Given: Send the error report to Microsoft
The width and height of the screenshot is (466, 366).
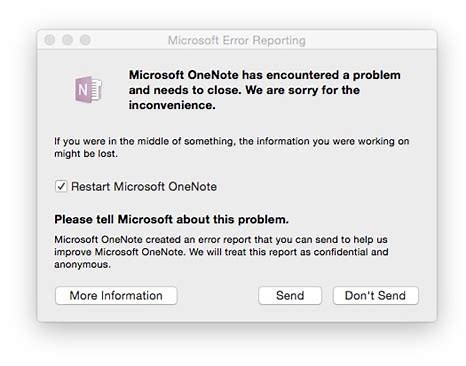Looking at the screenshot, I should pos(290,296).
